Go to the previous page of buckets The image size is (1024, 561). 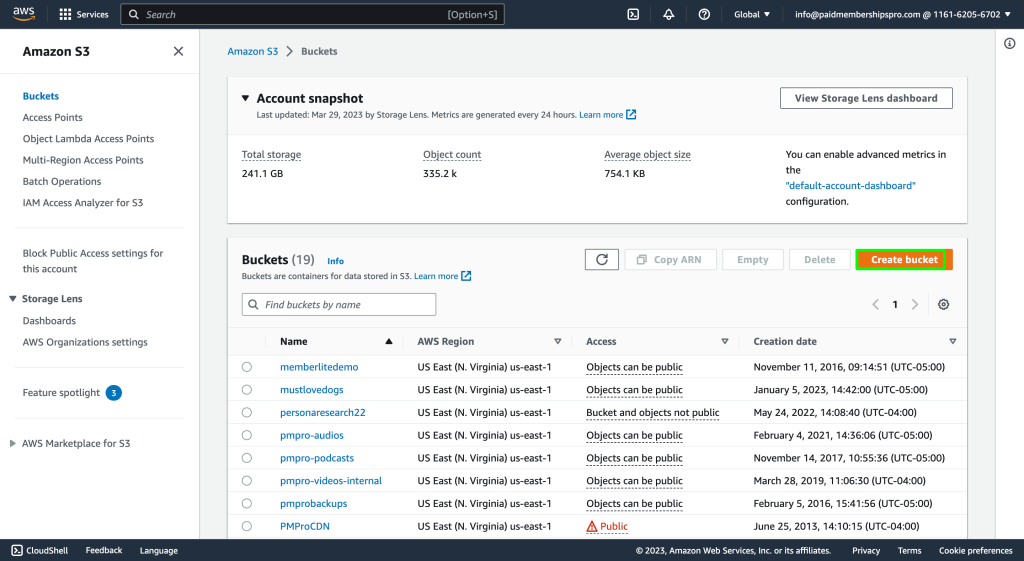click(876, 304)
